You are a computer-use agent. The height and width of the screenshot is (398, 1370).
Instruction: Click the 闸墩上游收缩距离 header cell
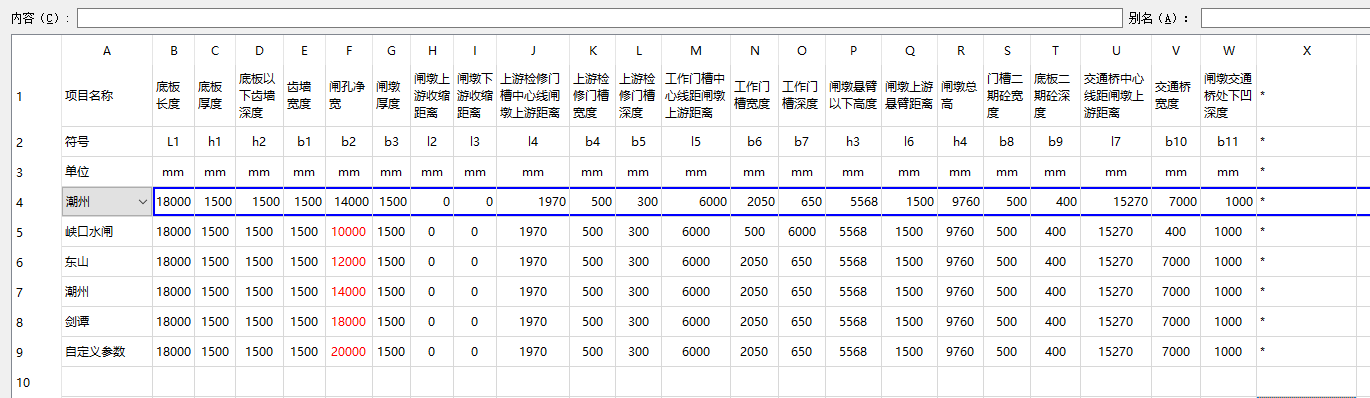pos(432,97)
